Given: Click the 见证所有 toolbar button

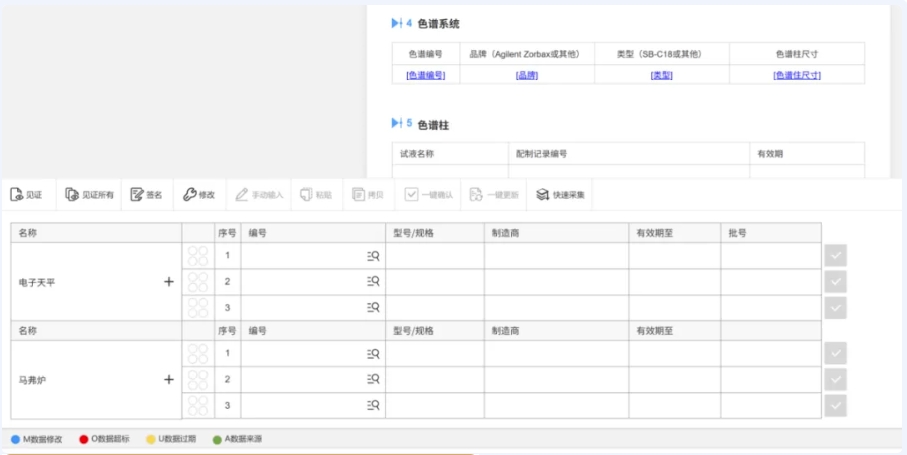Looking at the screenshot, I should (89, 195).
